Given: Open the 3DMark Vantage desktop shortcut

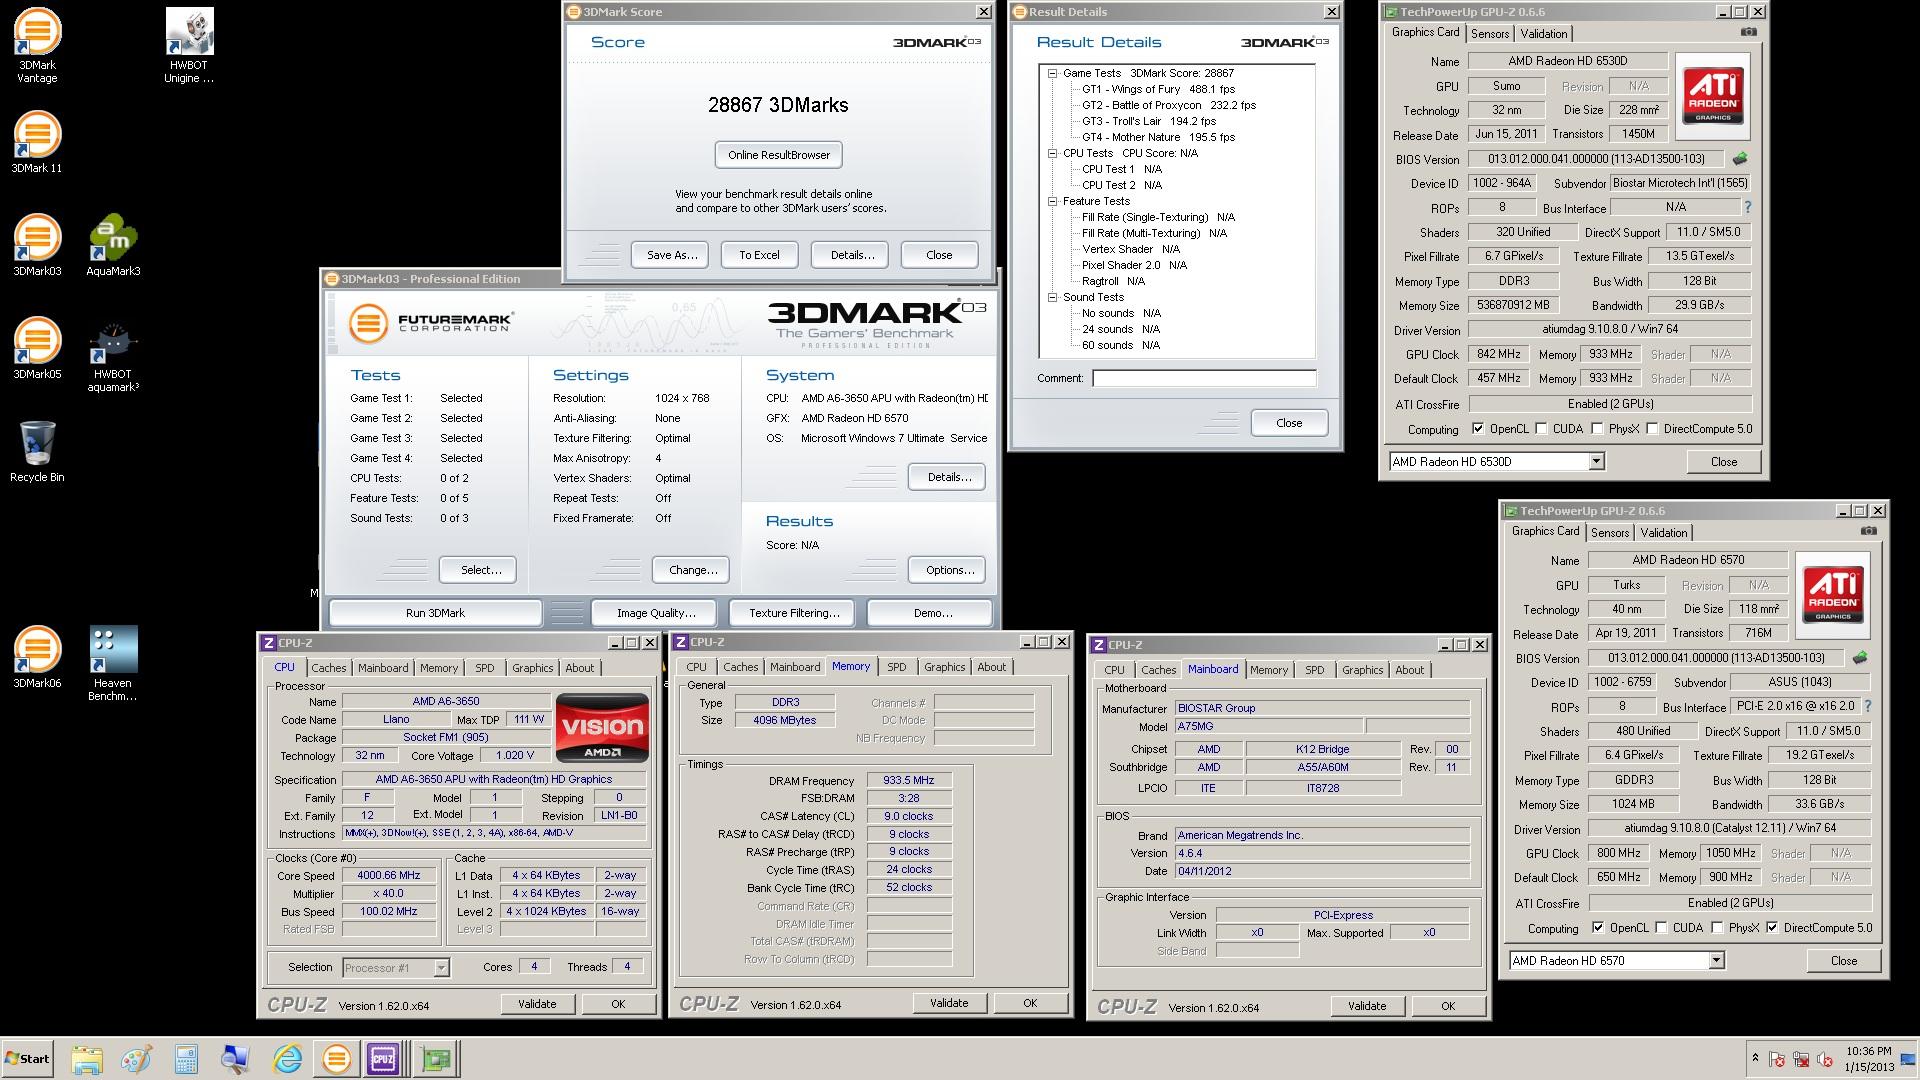Looking at the screenshot, I should (x=37, y=45).
